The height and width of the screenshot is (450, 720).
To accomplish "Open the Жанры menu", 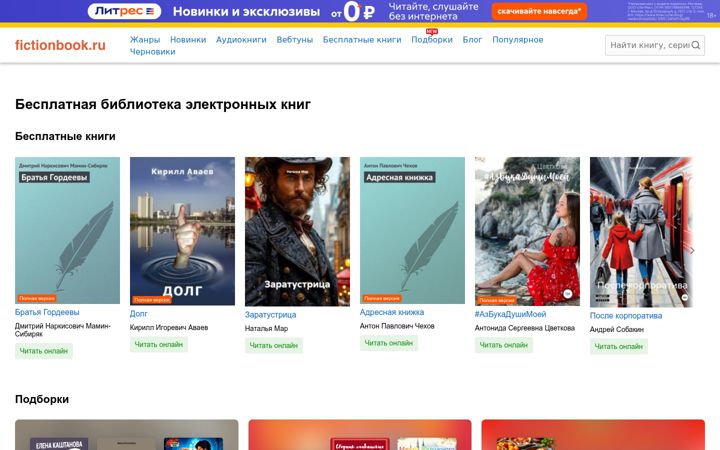I will pyautogui.click(x=145, y=39).
